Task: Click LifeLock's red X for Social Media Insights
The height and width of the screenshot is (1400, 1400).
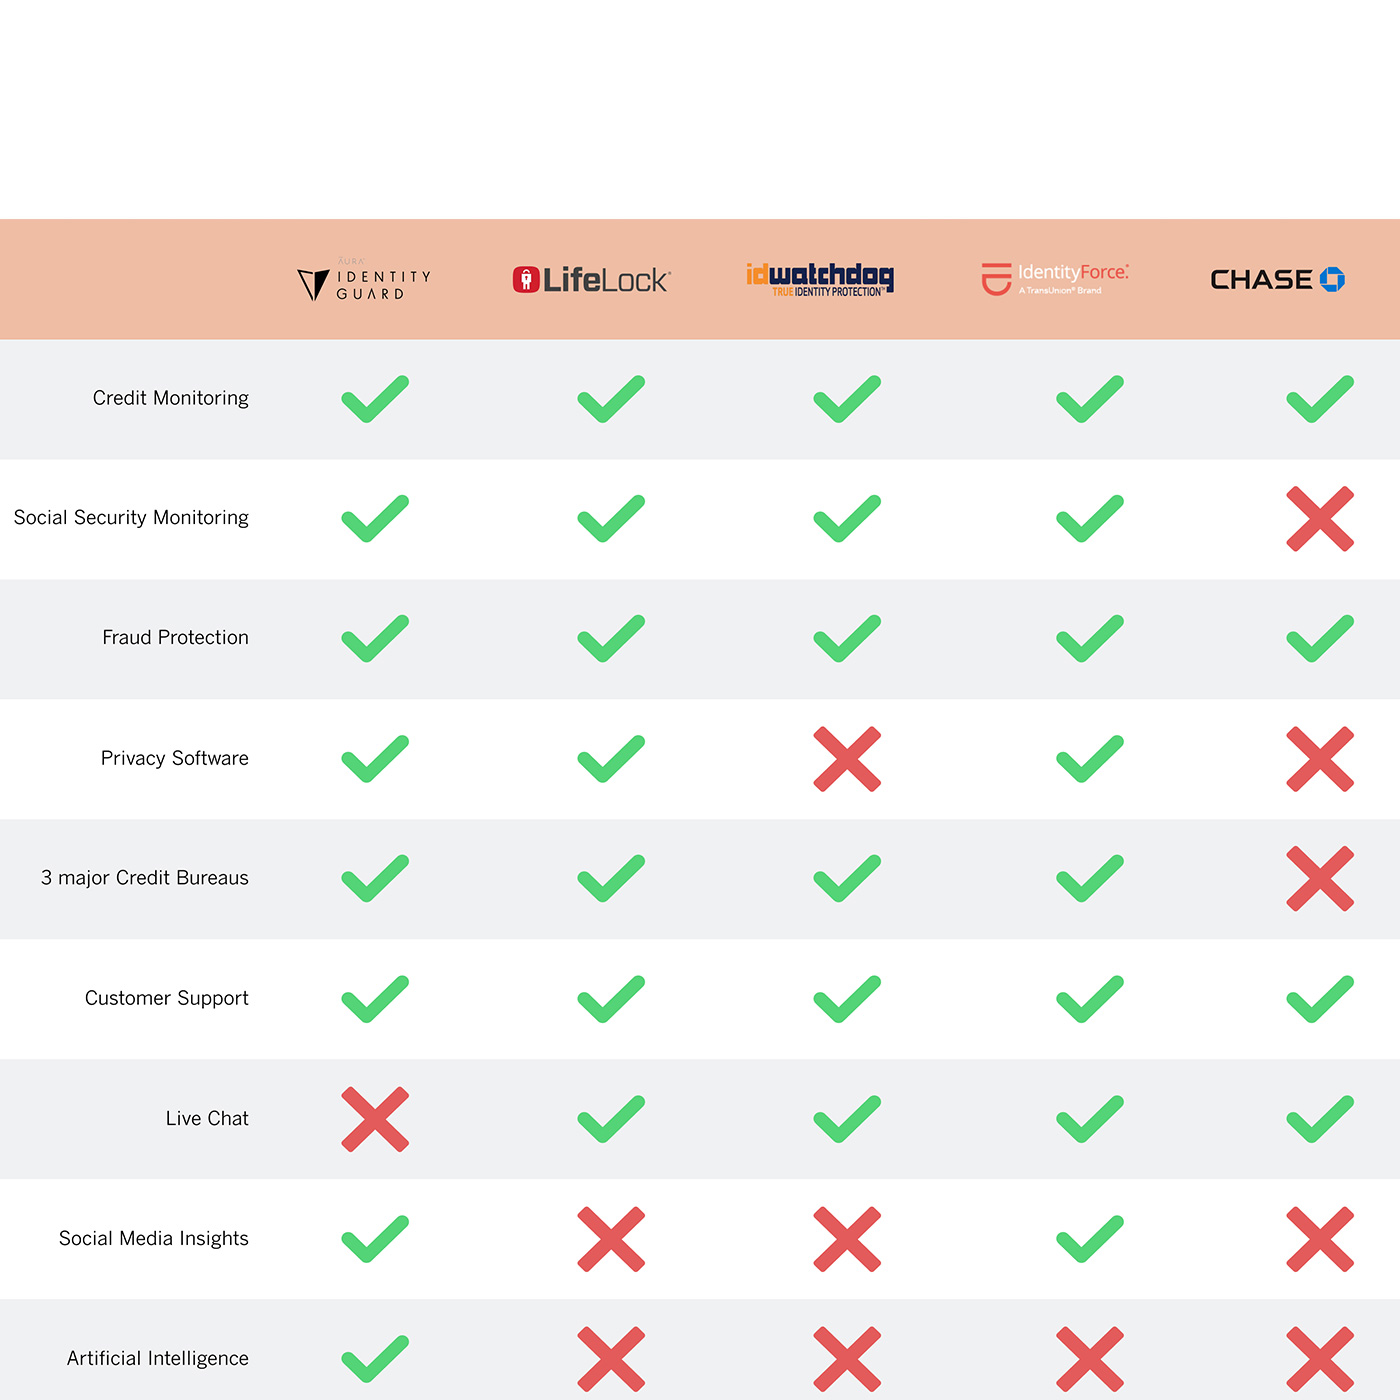Action: click(x=611, y=1239)
